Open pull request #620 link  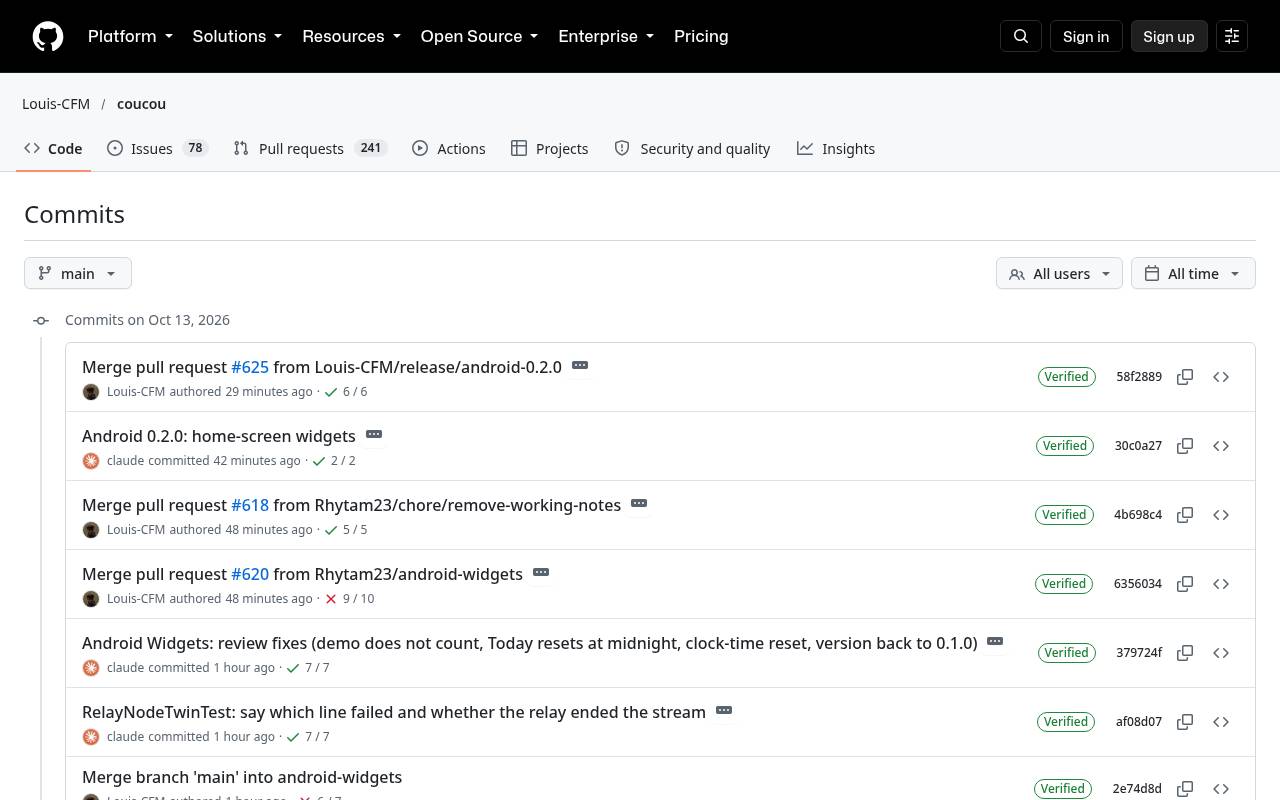[250, 574]
